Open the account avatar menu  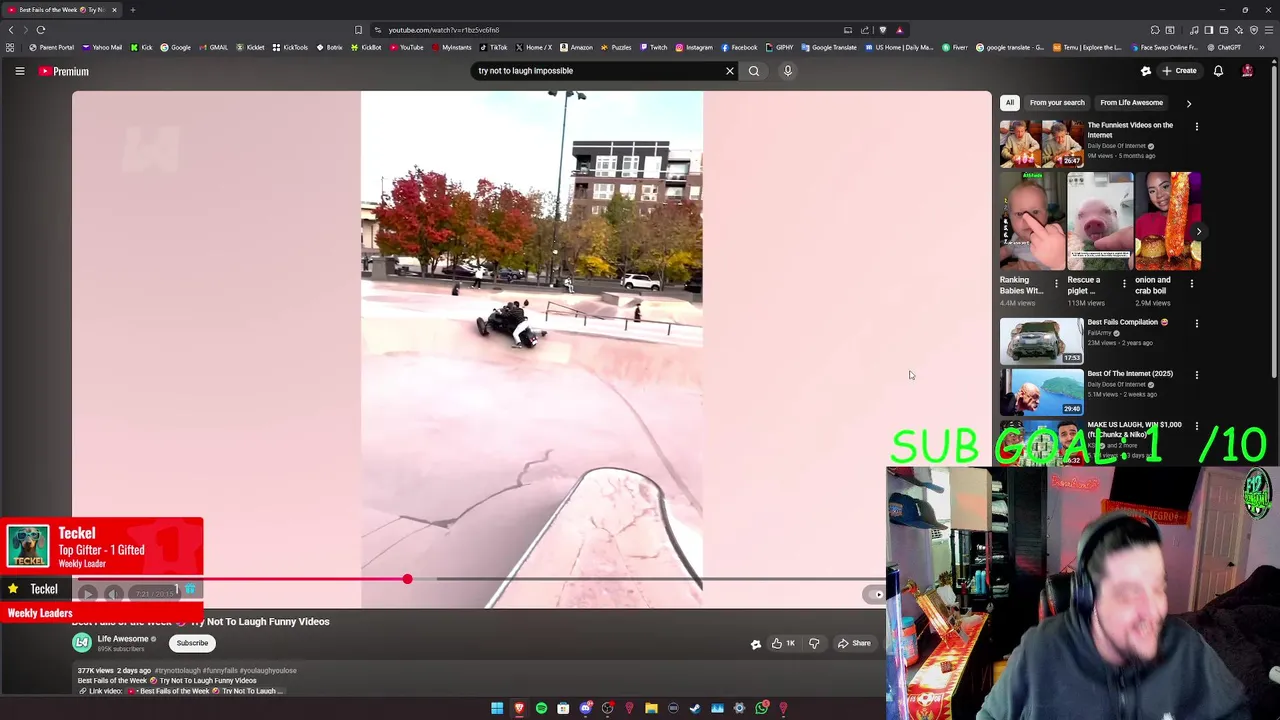(x=1247, y=71)
